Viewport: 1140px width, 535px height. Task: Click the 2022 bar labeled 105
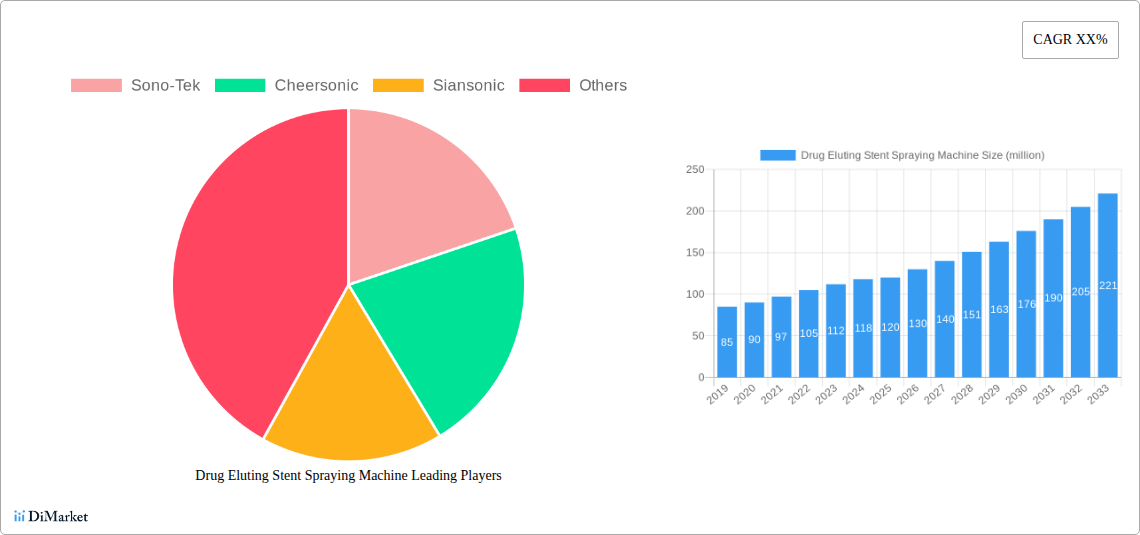[x=808, y=333]
